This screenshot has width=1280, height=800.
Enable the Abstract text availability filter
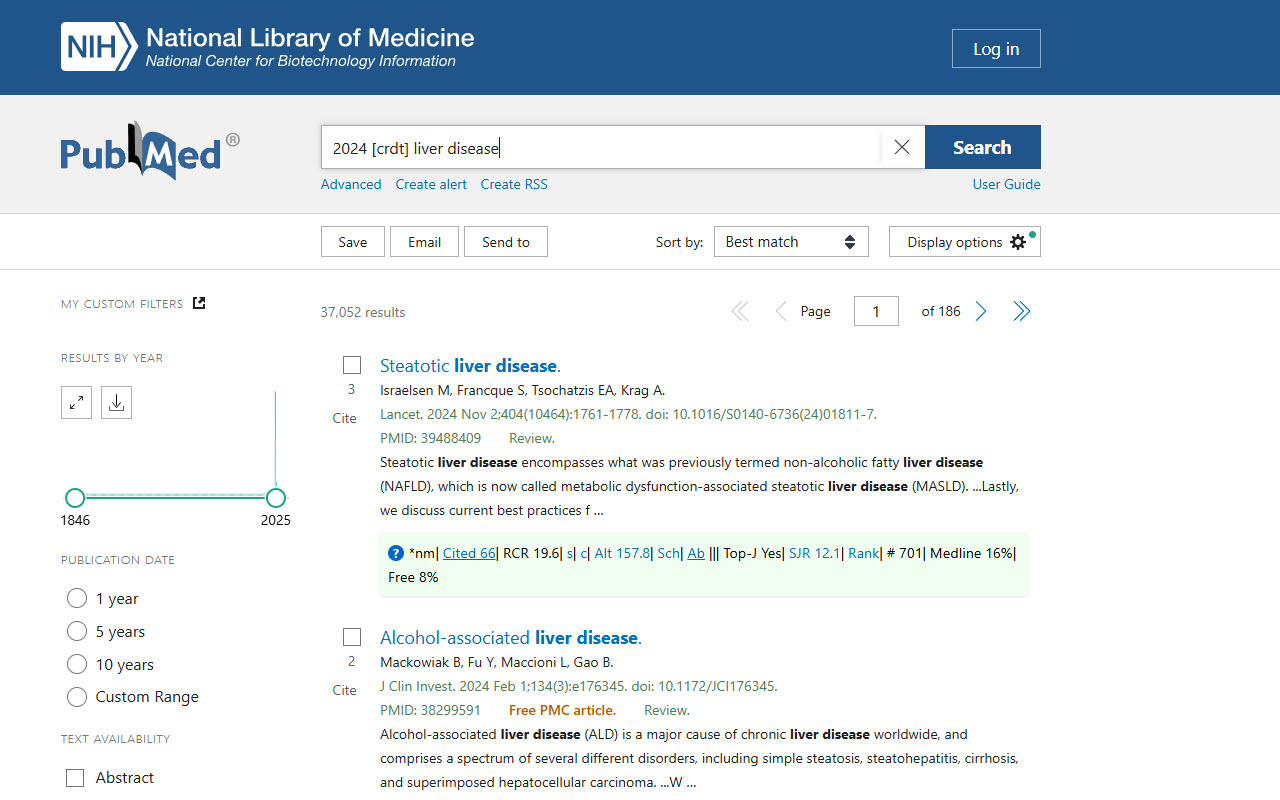(x=74, y=777)
